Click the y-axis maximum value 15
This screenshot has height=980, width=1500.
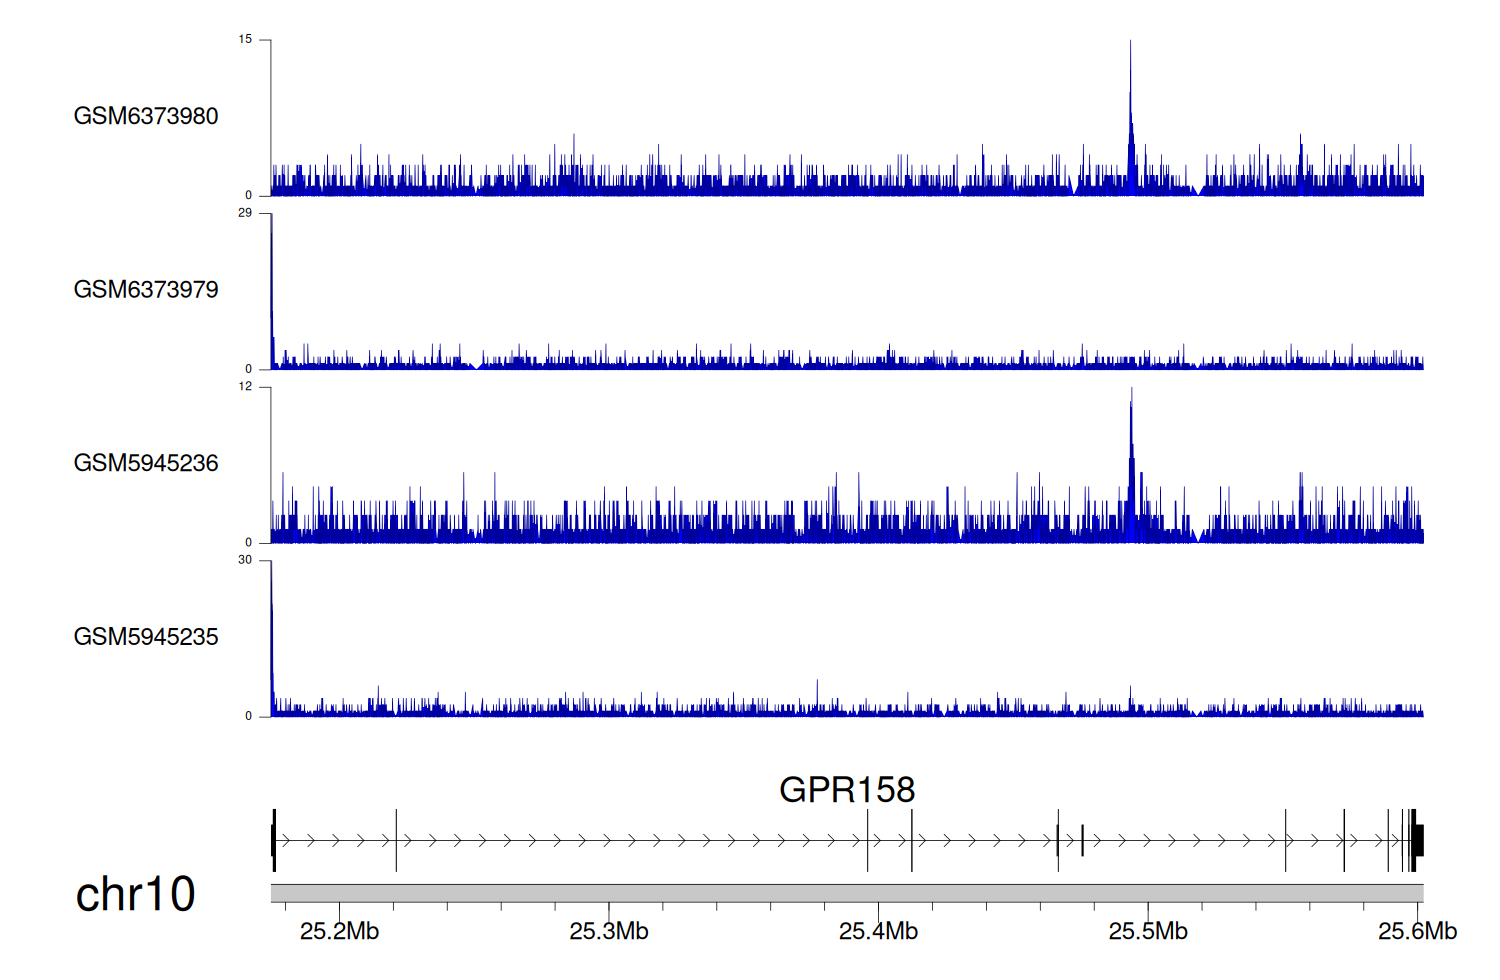[x=245, y=40]
